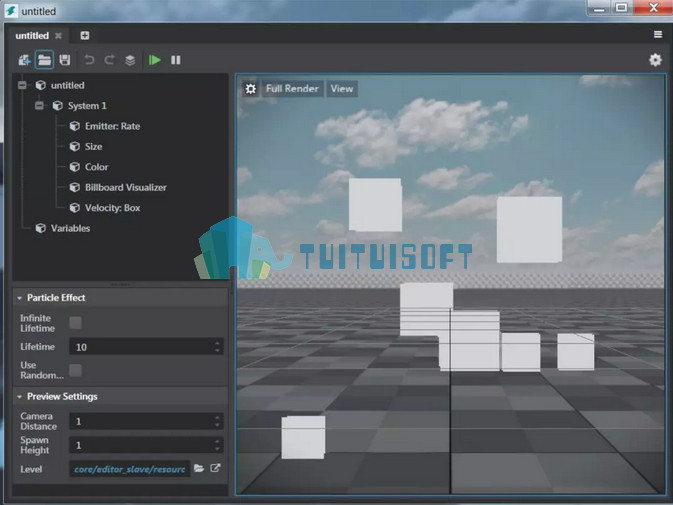
Task: Click the Spawn Height spinner arrows
Action: pyautogui.click(x=217, y=445)
